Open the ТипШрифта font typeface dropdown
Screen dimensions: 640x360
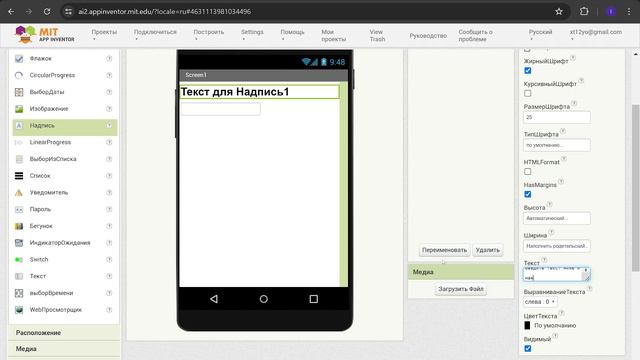557,145
